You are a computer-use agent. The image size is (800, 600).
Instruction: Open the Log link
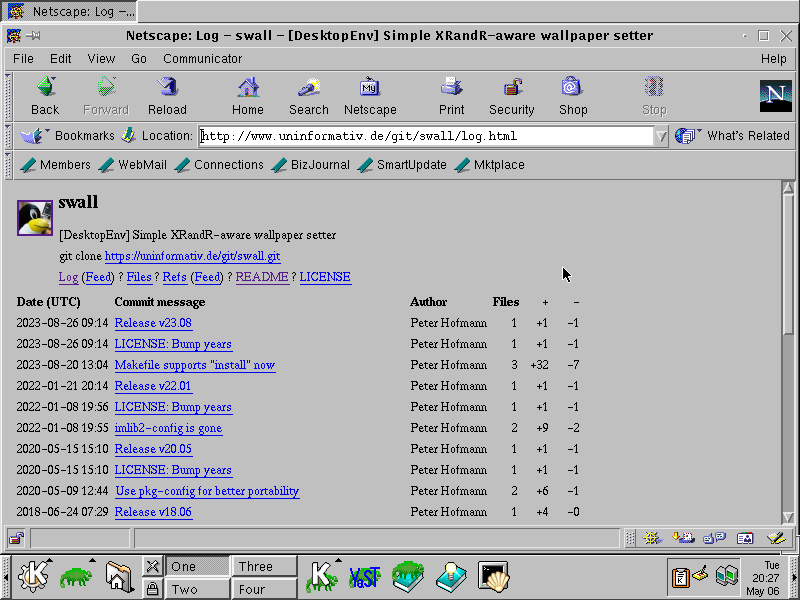click(x=68, y=277)
